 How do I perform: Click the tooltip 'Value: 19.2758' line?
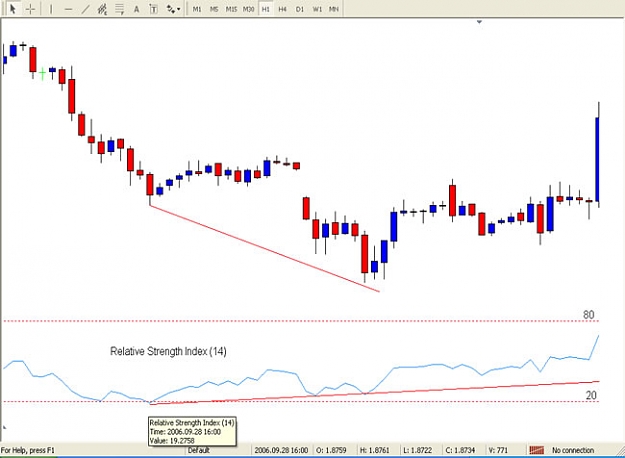[x=172, y=440]
